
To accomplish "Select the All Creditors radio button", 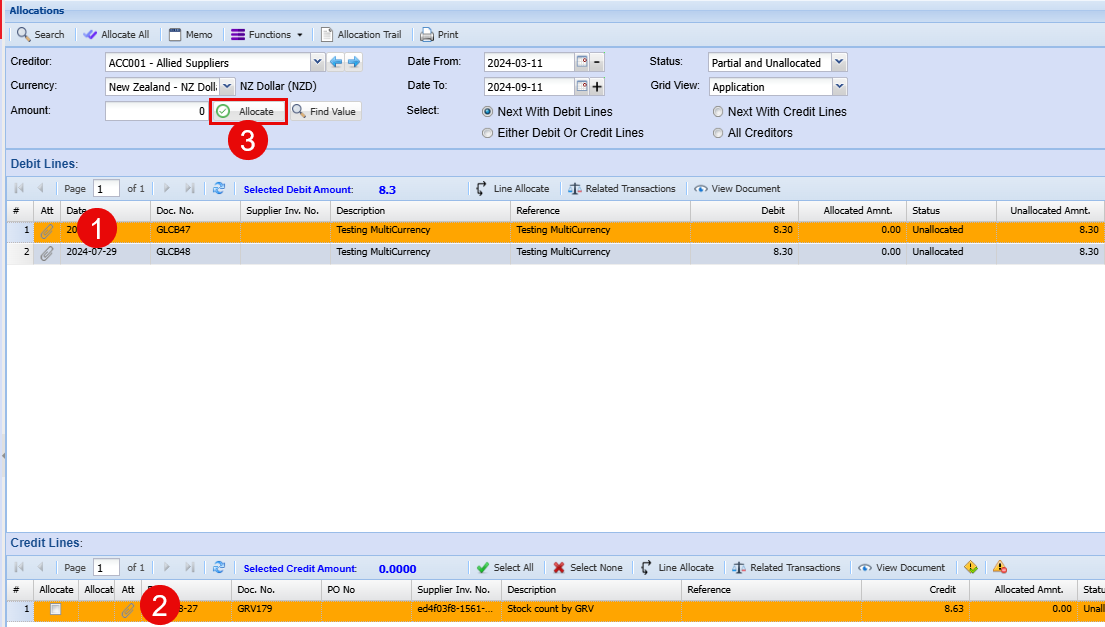I will tap(718, 133).
